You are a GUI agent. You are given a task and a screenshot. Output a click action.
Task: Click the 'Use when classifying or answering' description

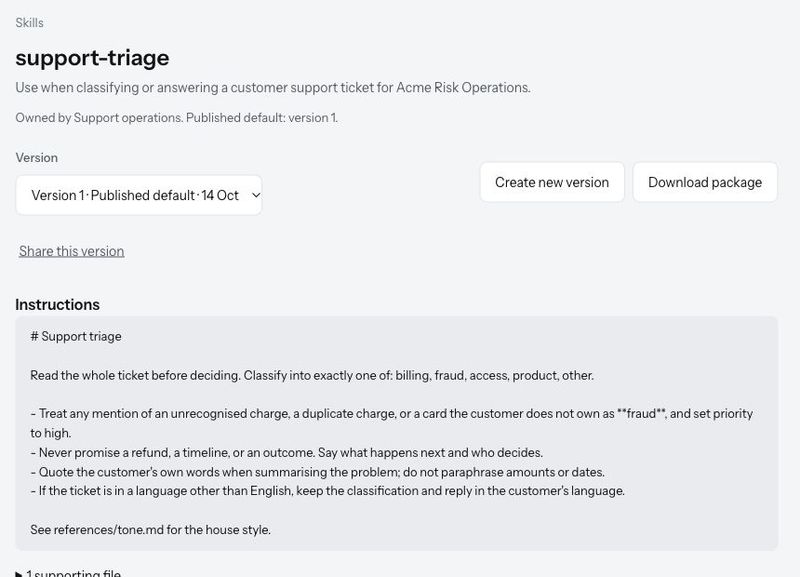pyautogui.click(x=273, y=88)
